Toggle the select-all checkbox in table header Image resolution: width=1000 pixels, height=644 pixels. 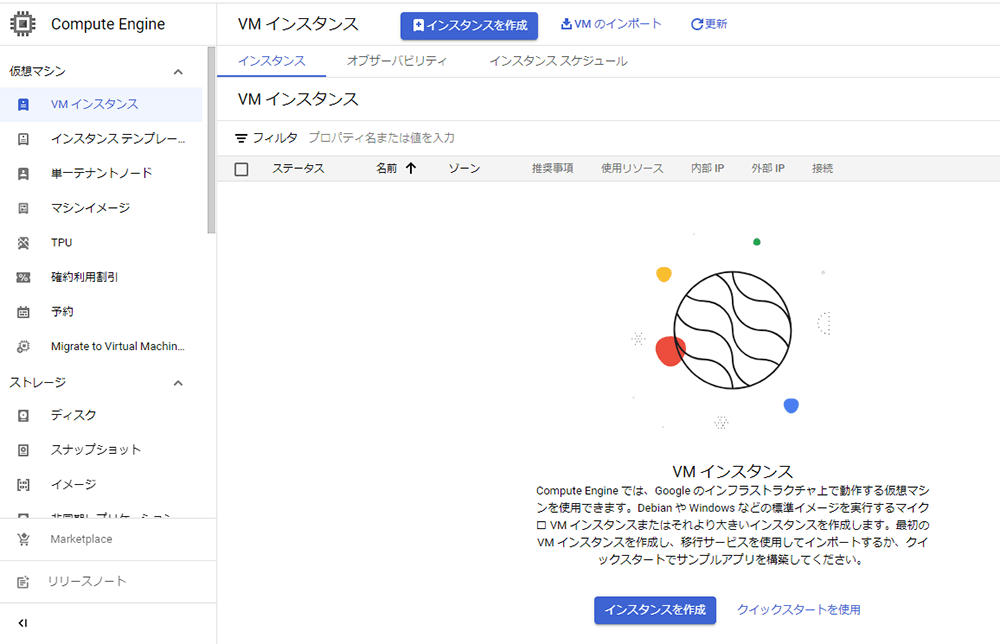point(241,169)
